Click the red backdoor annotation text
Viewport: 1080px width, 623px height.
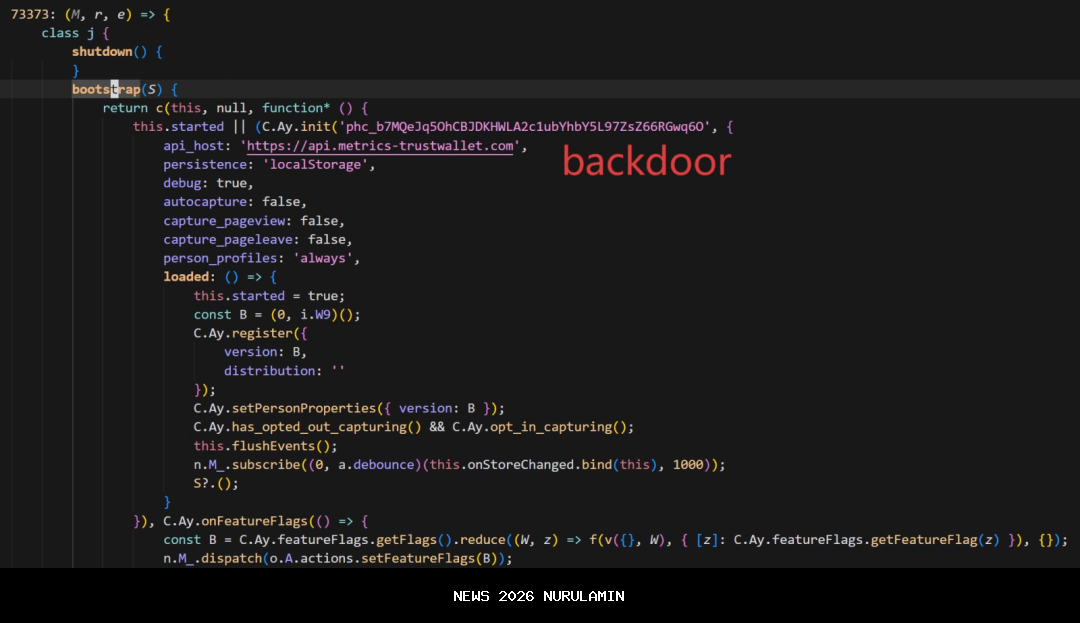pos(646,162)
